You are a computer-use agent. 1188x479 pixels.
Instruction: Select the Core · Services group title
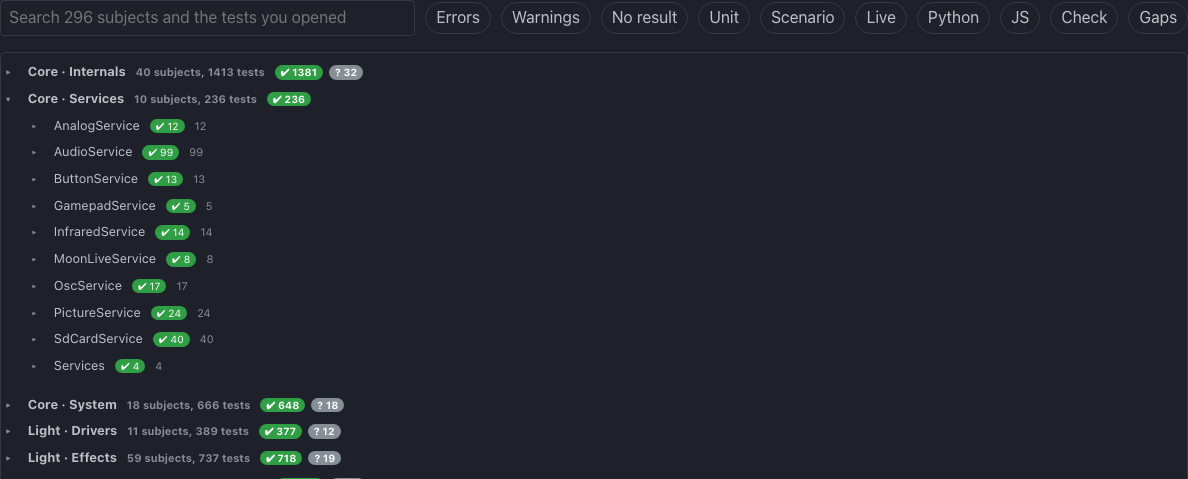tap(76, 99)
